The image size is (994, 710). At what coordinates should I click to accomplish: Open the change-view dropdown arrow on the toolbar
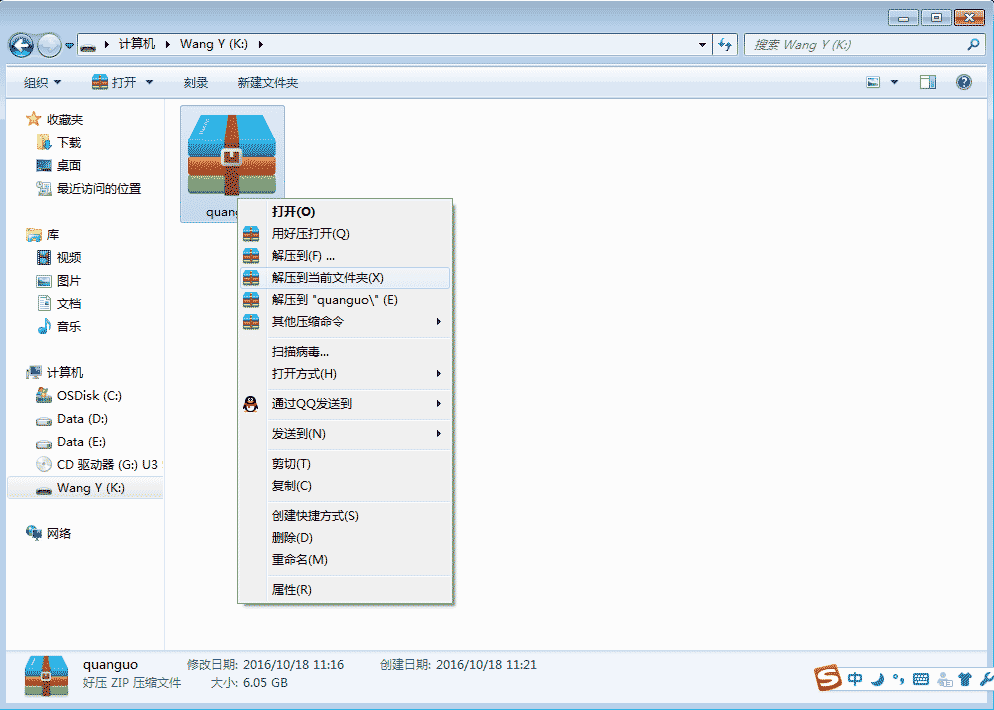pos(894,82)
